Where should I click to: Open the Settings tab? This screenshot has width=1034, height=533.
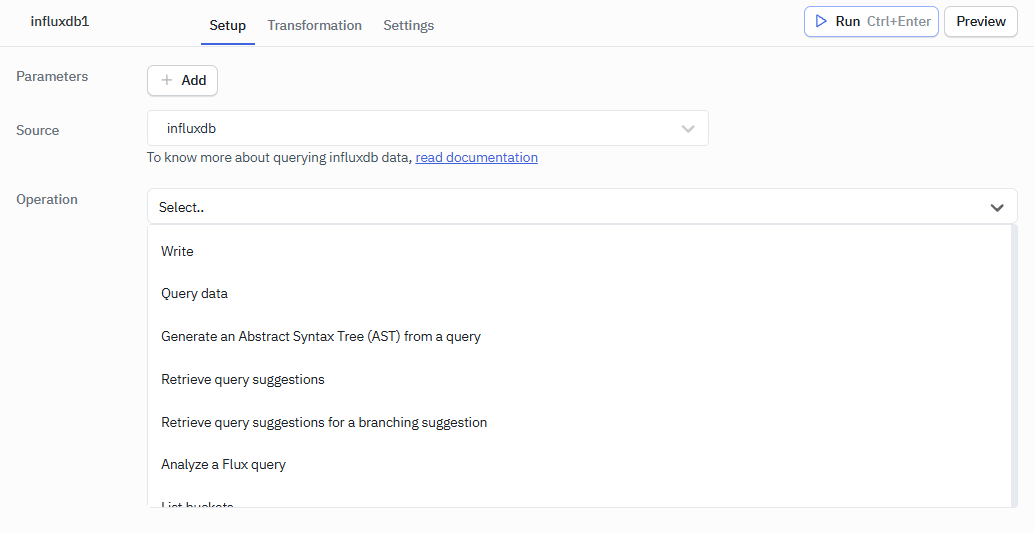408,25
